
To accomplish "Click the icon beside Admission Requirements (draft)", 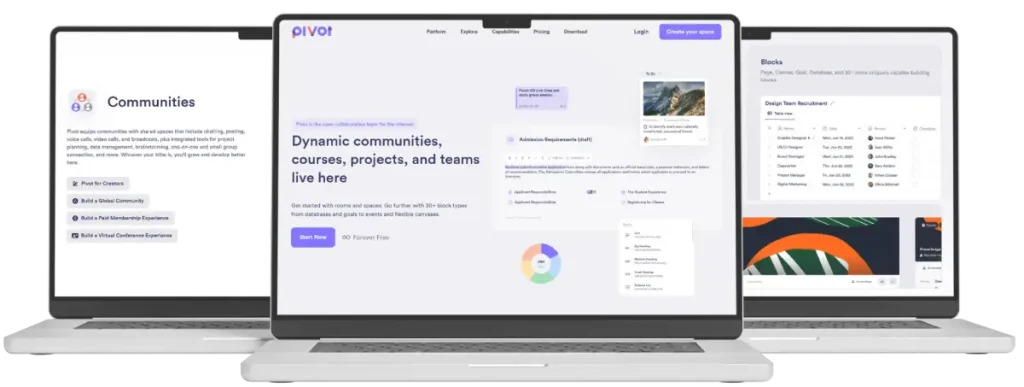I will pos(511,139).
